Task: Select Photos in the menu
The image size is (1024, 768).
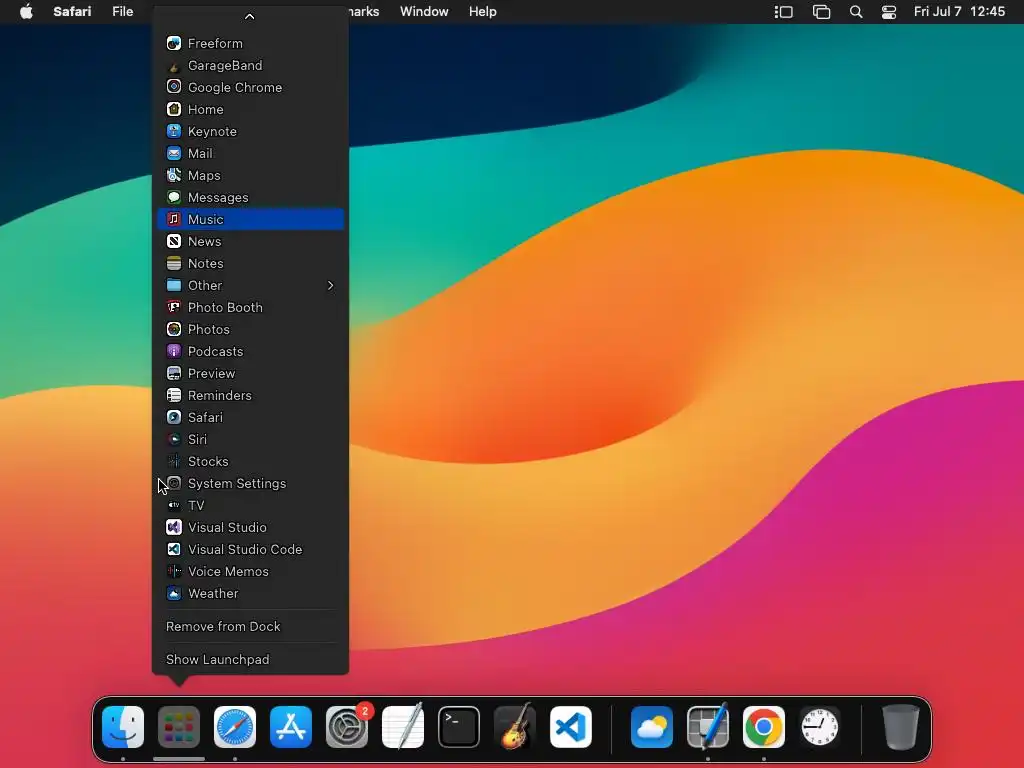Action: [x=250, y=329]
